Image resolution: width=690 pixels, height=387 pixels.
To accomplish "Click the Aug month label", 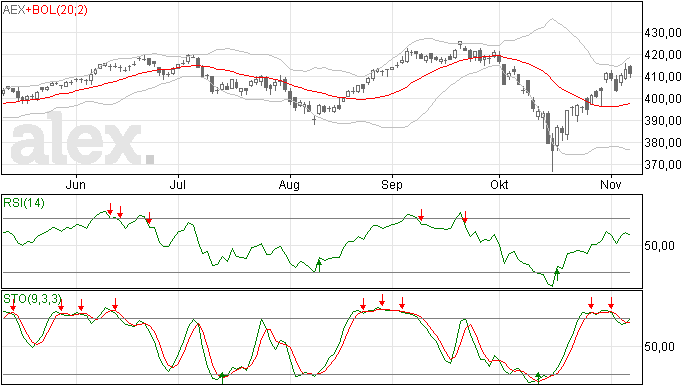I will pos(289,185).
